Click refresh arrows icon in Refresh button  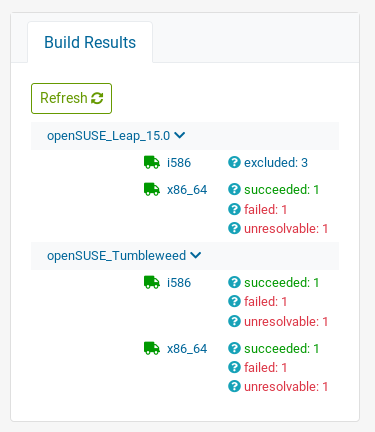[97, 98]
